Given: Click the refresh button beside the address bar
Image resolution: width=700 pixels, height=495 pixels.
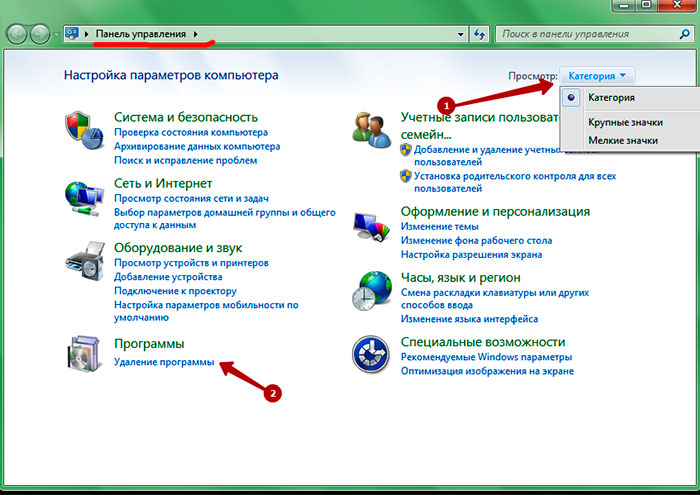Looking at the screenshot, I should [479, 34].
